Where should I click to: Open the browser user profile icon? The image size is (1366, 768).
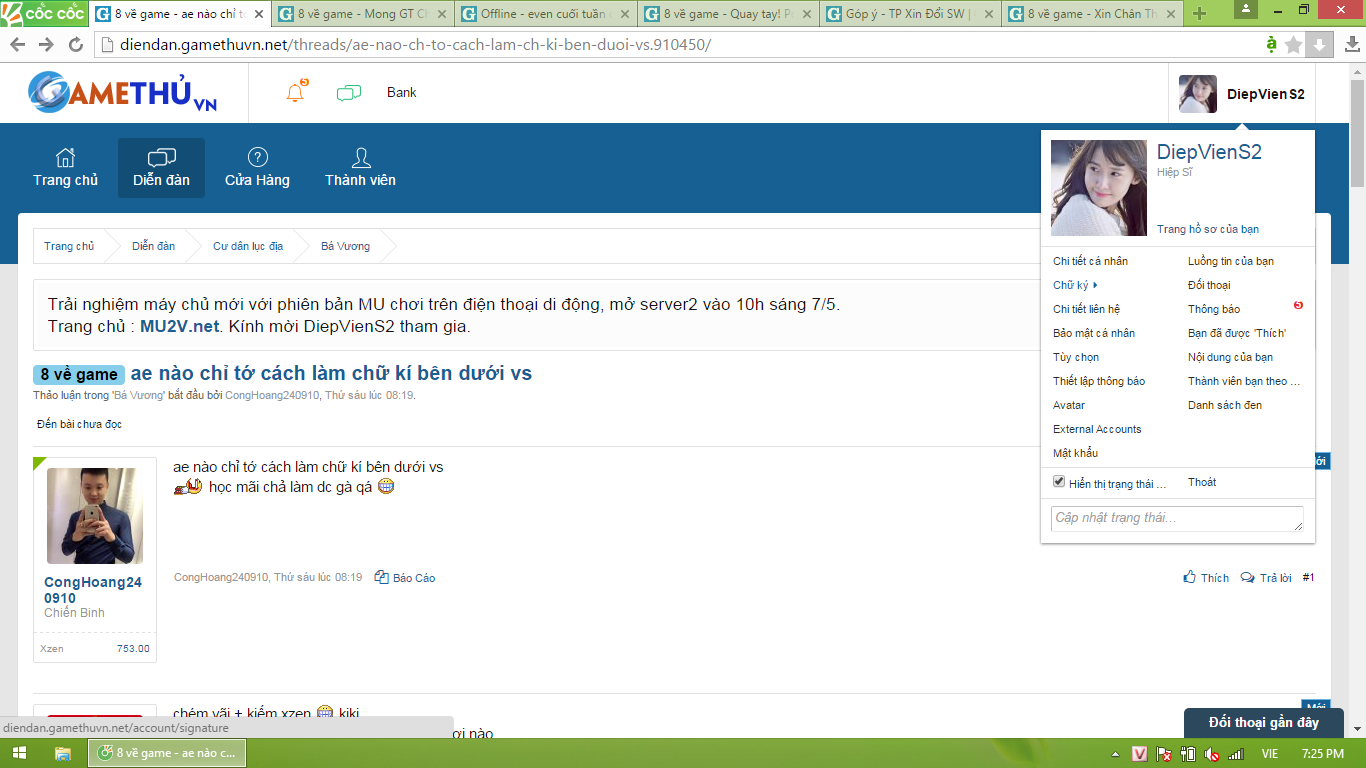1246,9
